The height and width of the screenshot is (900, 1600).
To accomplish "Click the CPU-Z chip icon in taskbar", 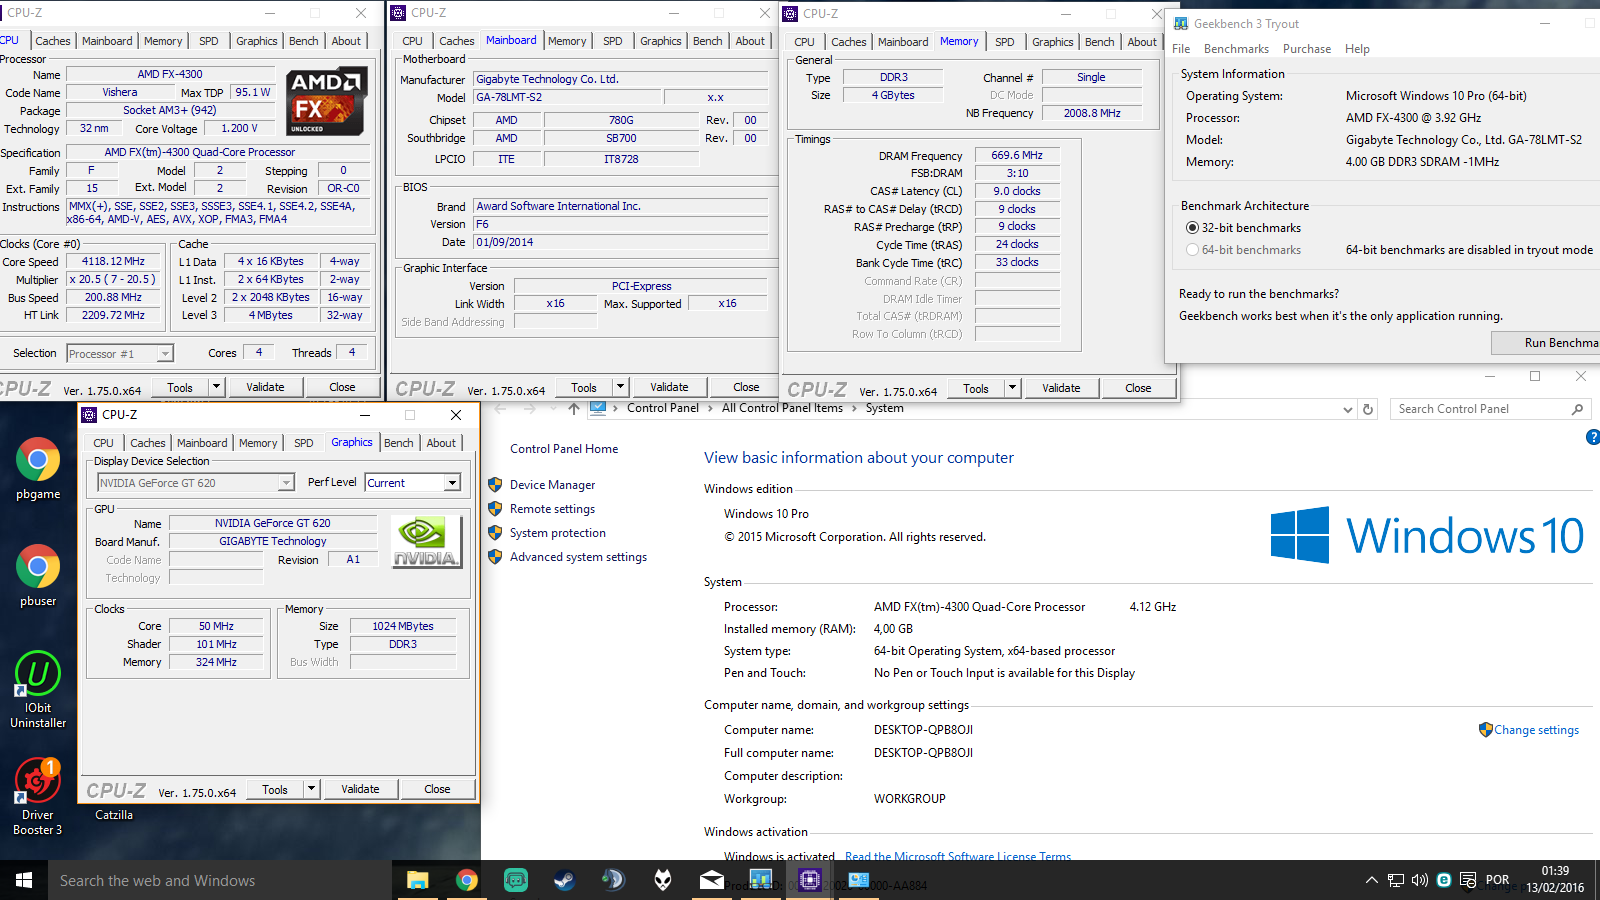I will pyautogui.click(x=809, y=880).
